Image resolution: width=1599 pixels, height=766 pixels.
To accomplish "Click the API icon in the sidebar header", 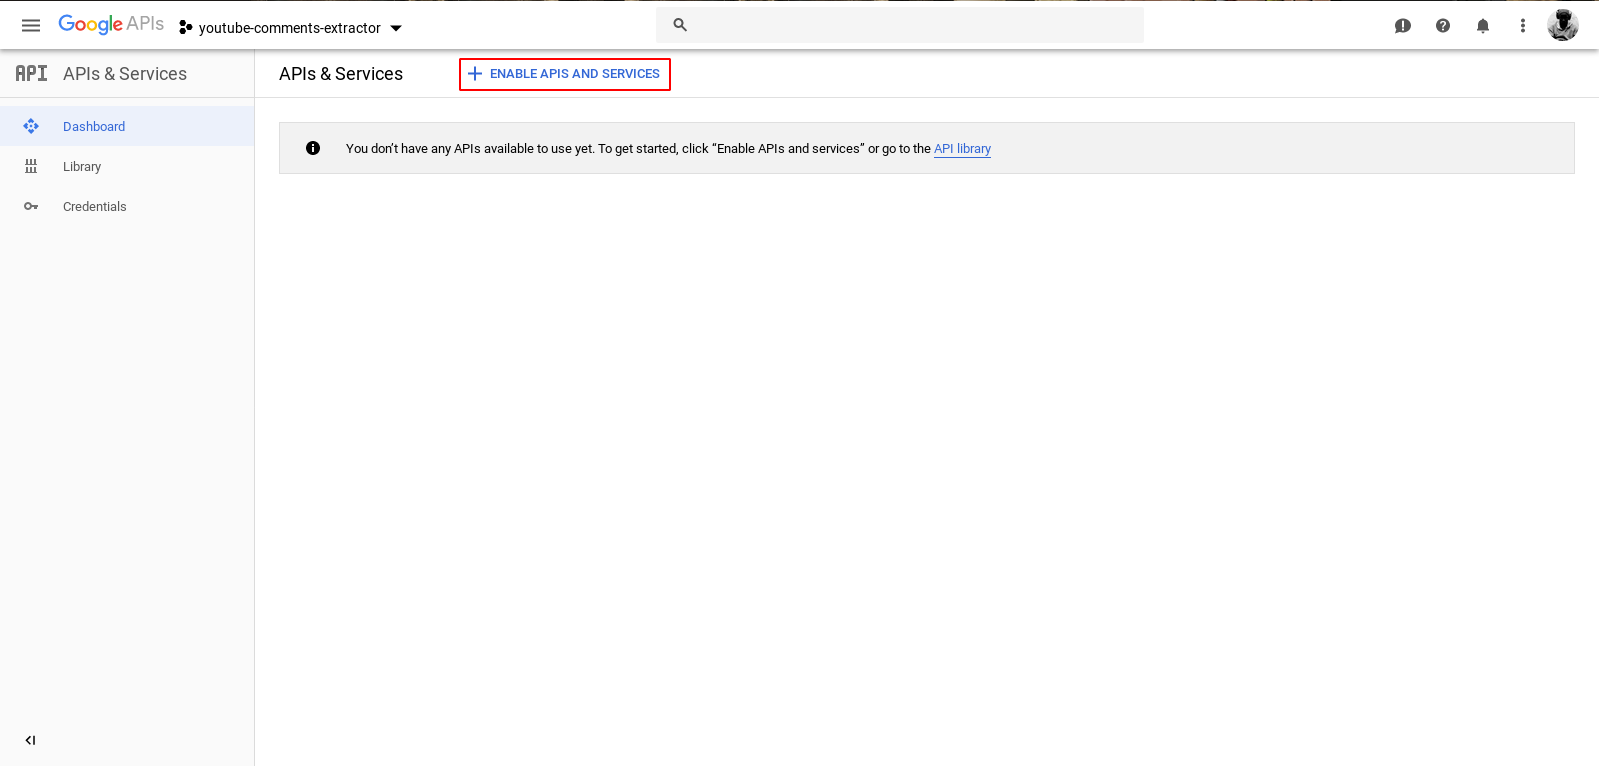I will [x=31, y=73].
